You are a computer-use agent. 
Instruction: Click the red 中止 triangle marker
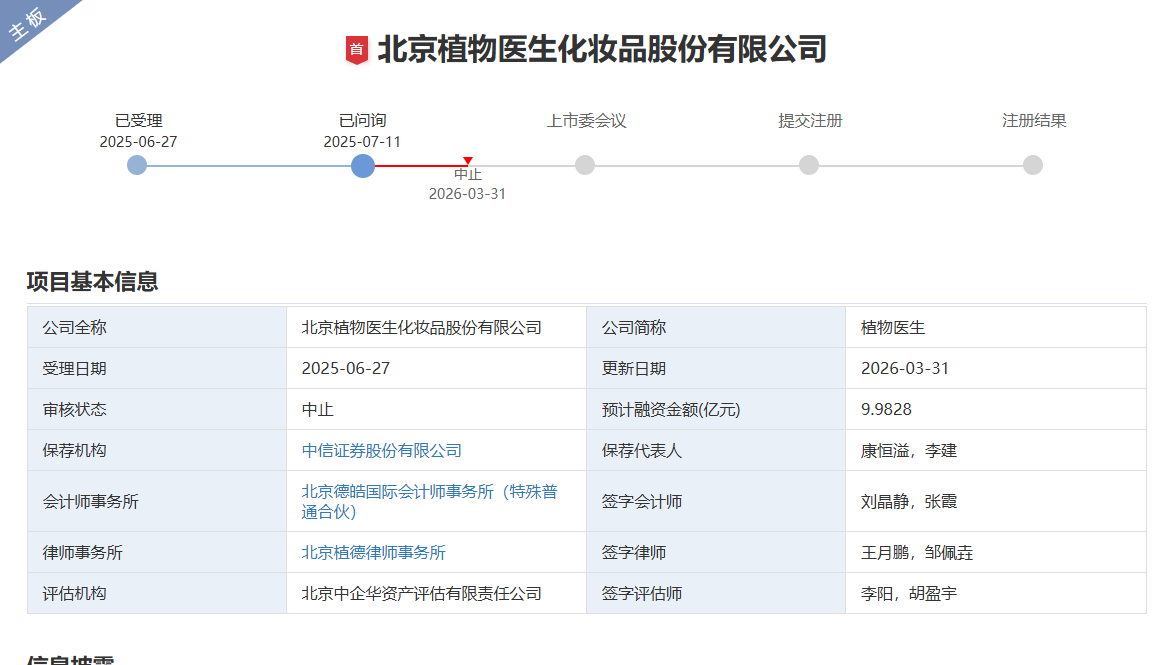(467, 161)
